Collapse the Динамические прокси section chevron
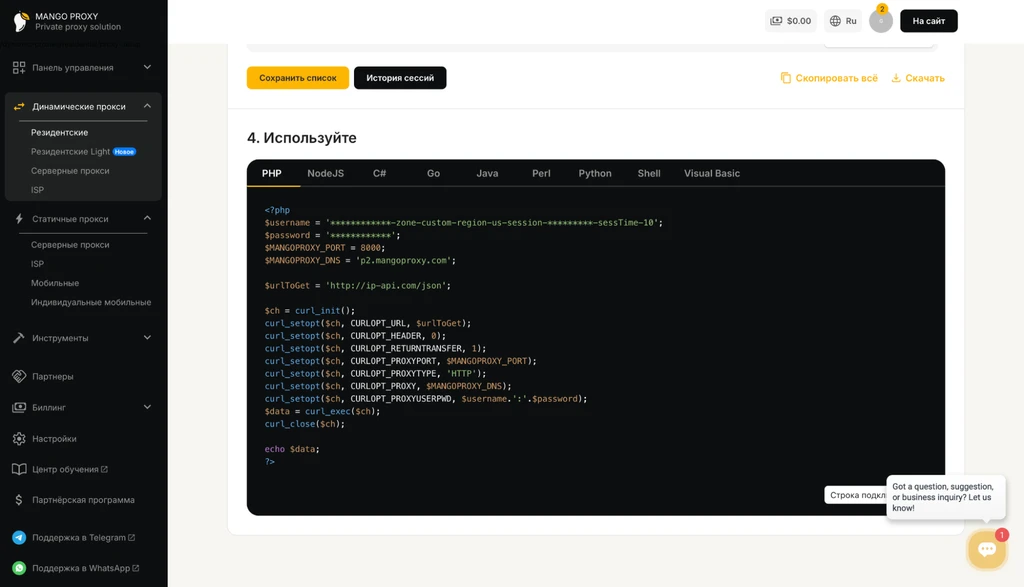 coord(147,106)
